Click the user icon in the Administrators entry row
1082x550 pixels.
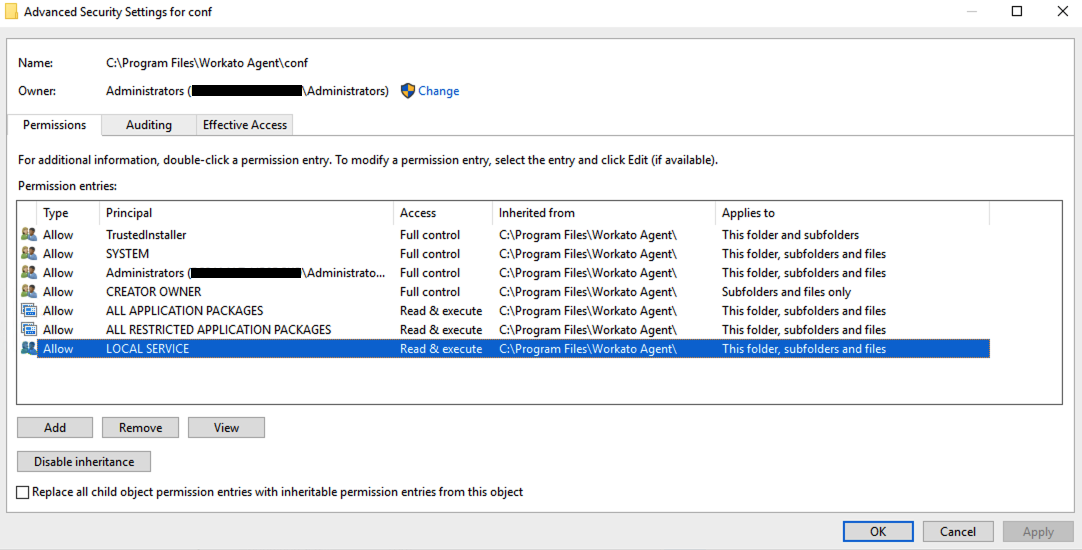click(29, 273)
